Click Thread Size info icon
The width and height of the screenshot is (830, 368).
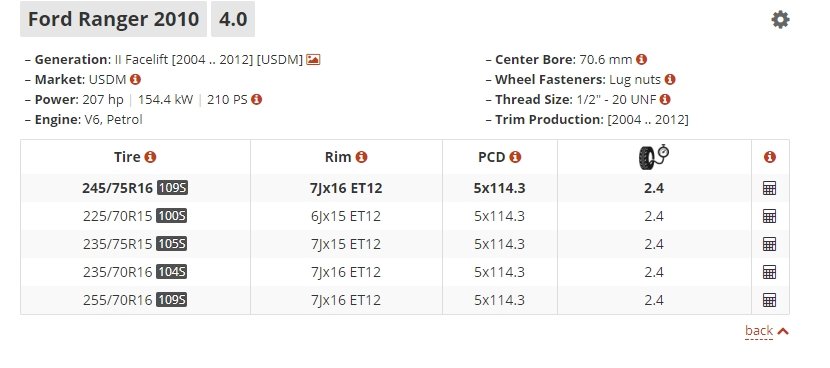pos(665,100)
